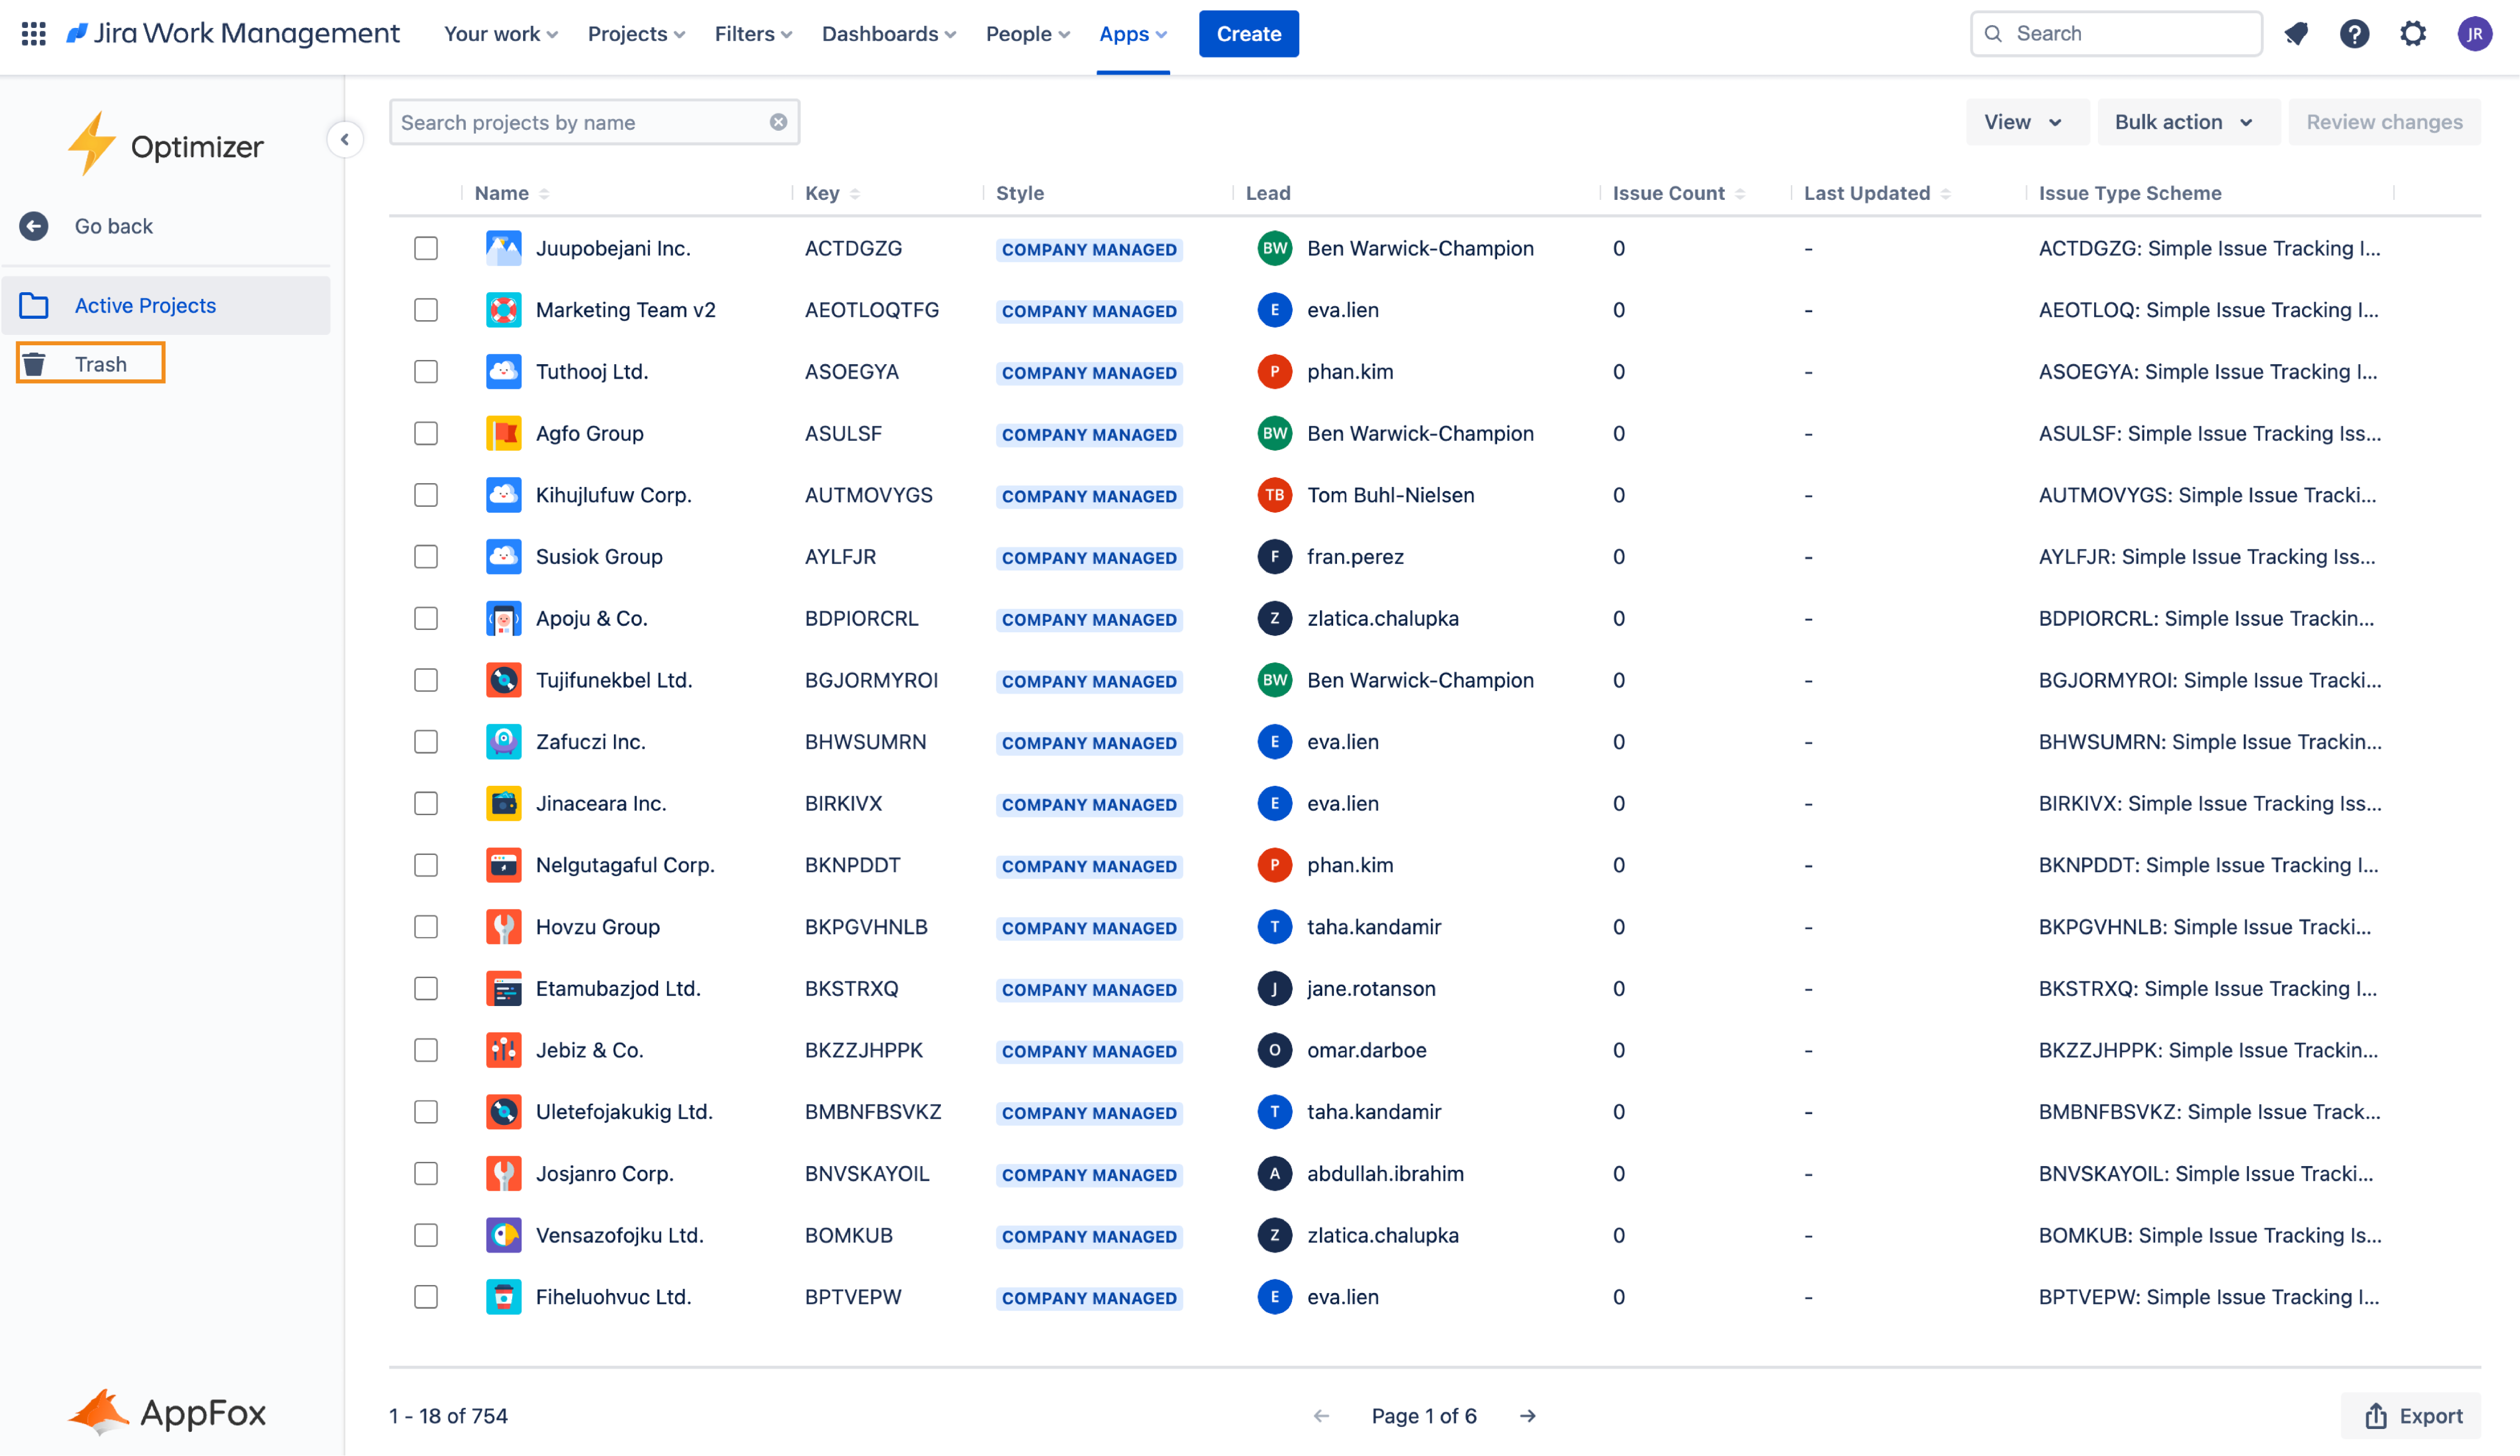Screen dimensions: 2520x1456
Task: Select Active Projects in sidebar
Action: (x=145, y=306)
